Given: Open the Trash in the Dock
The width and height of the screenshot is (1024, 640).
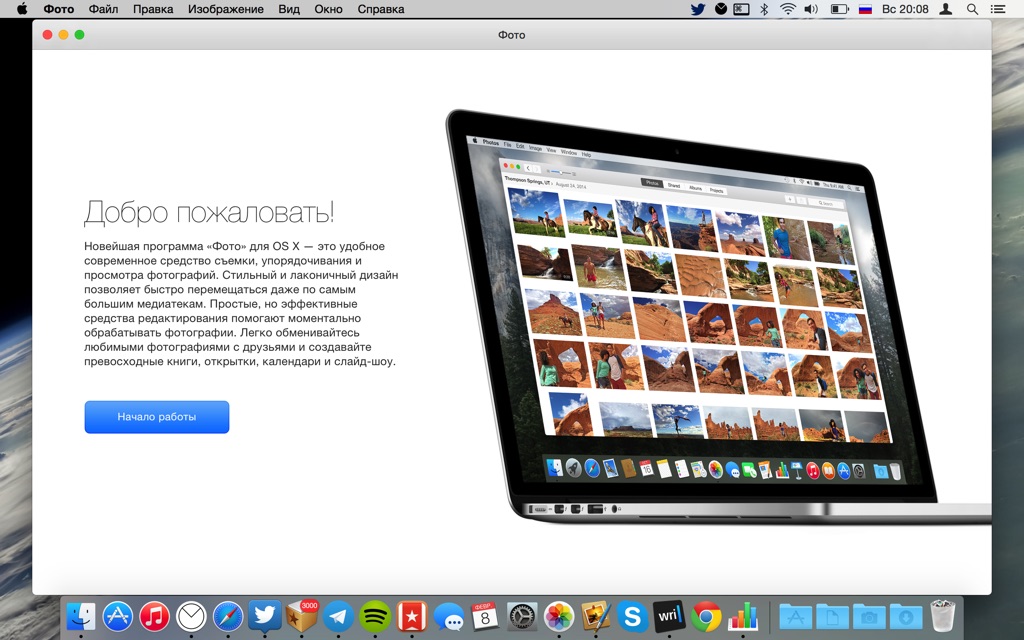Looking at the screenshot, I should [x=942, y=616].
